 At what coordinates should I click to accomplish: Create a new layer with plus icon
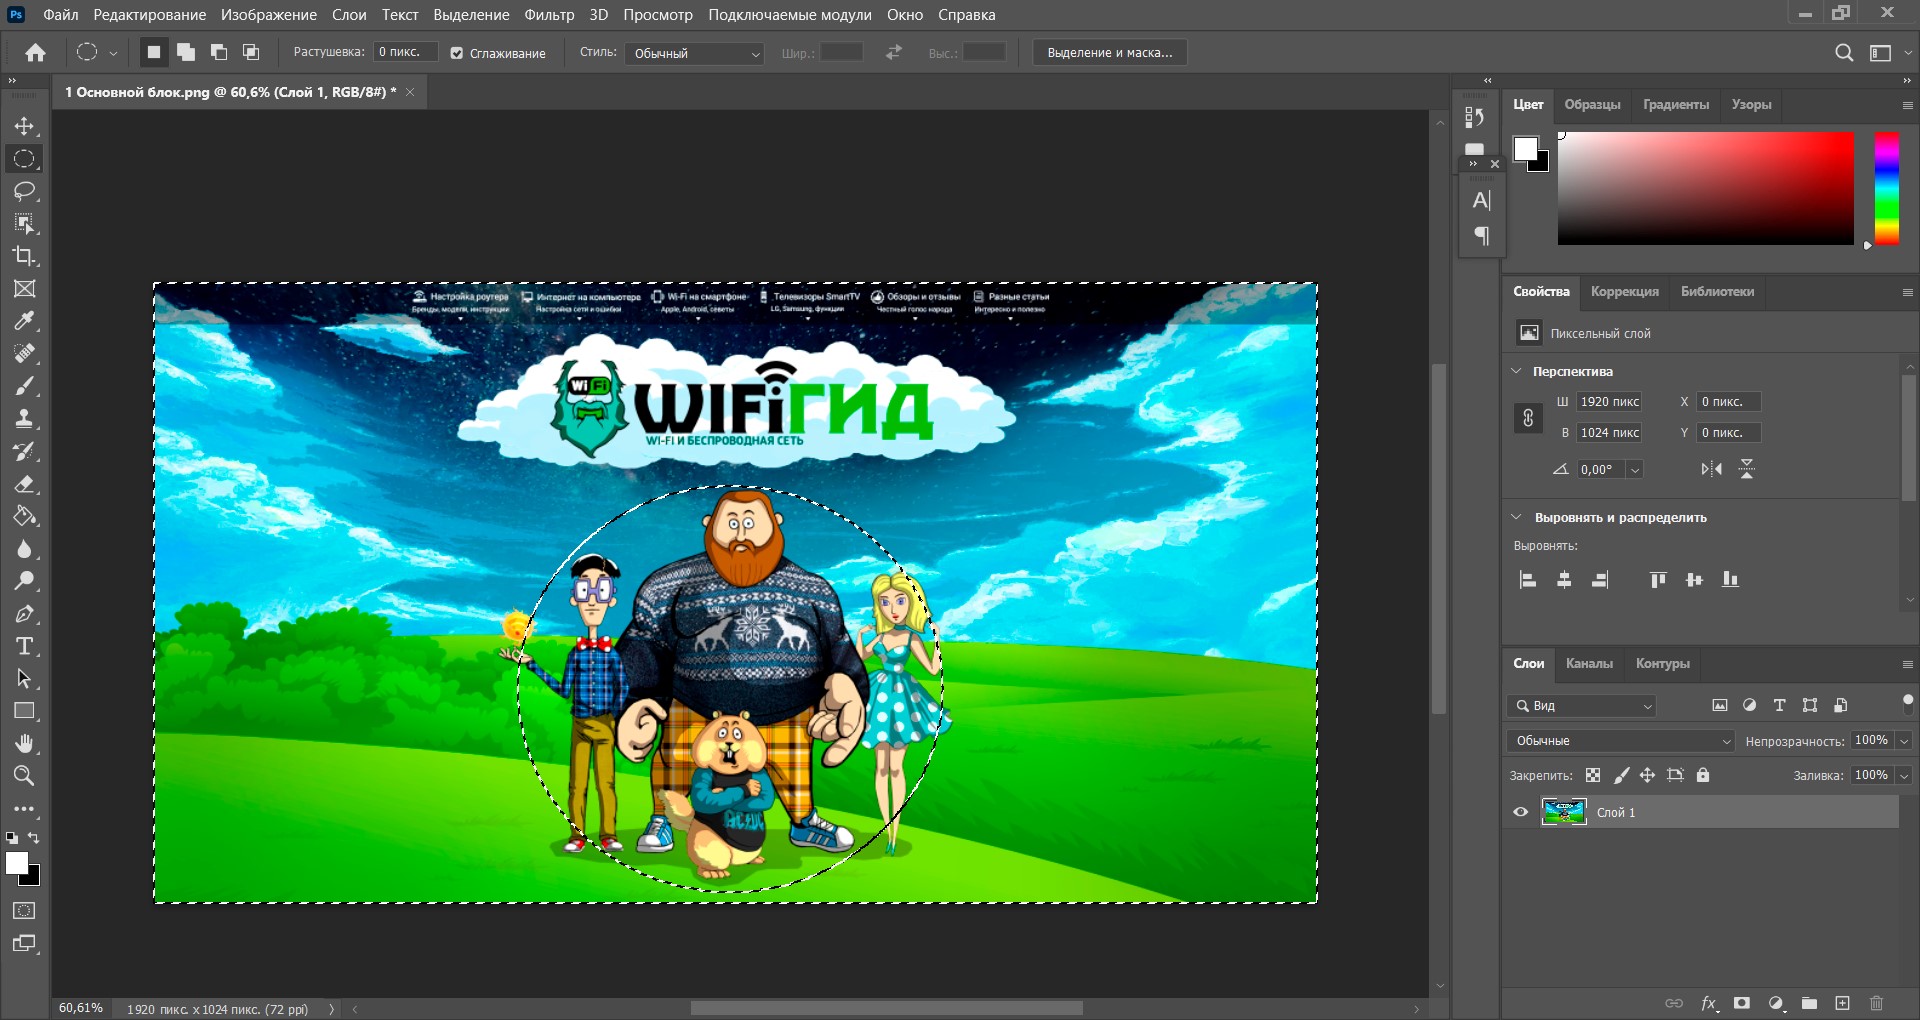(x=1842, y=1003)
